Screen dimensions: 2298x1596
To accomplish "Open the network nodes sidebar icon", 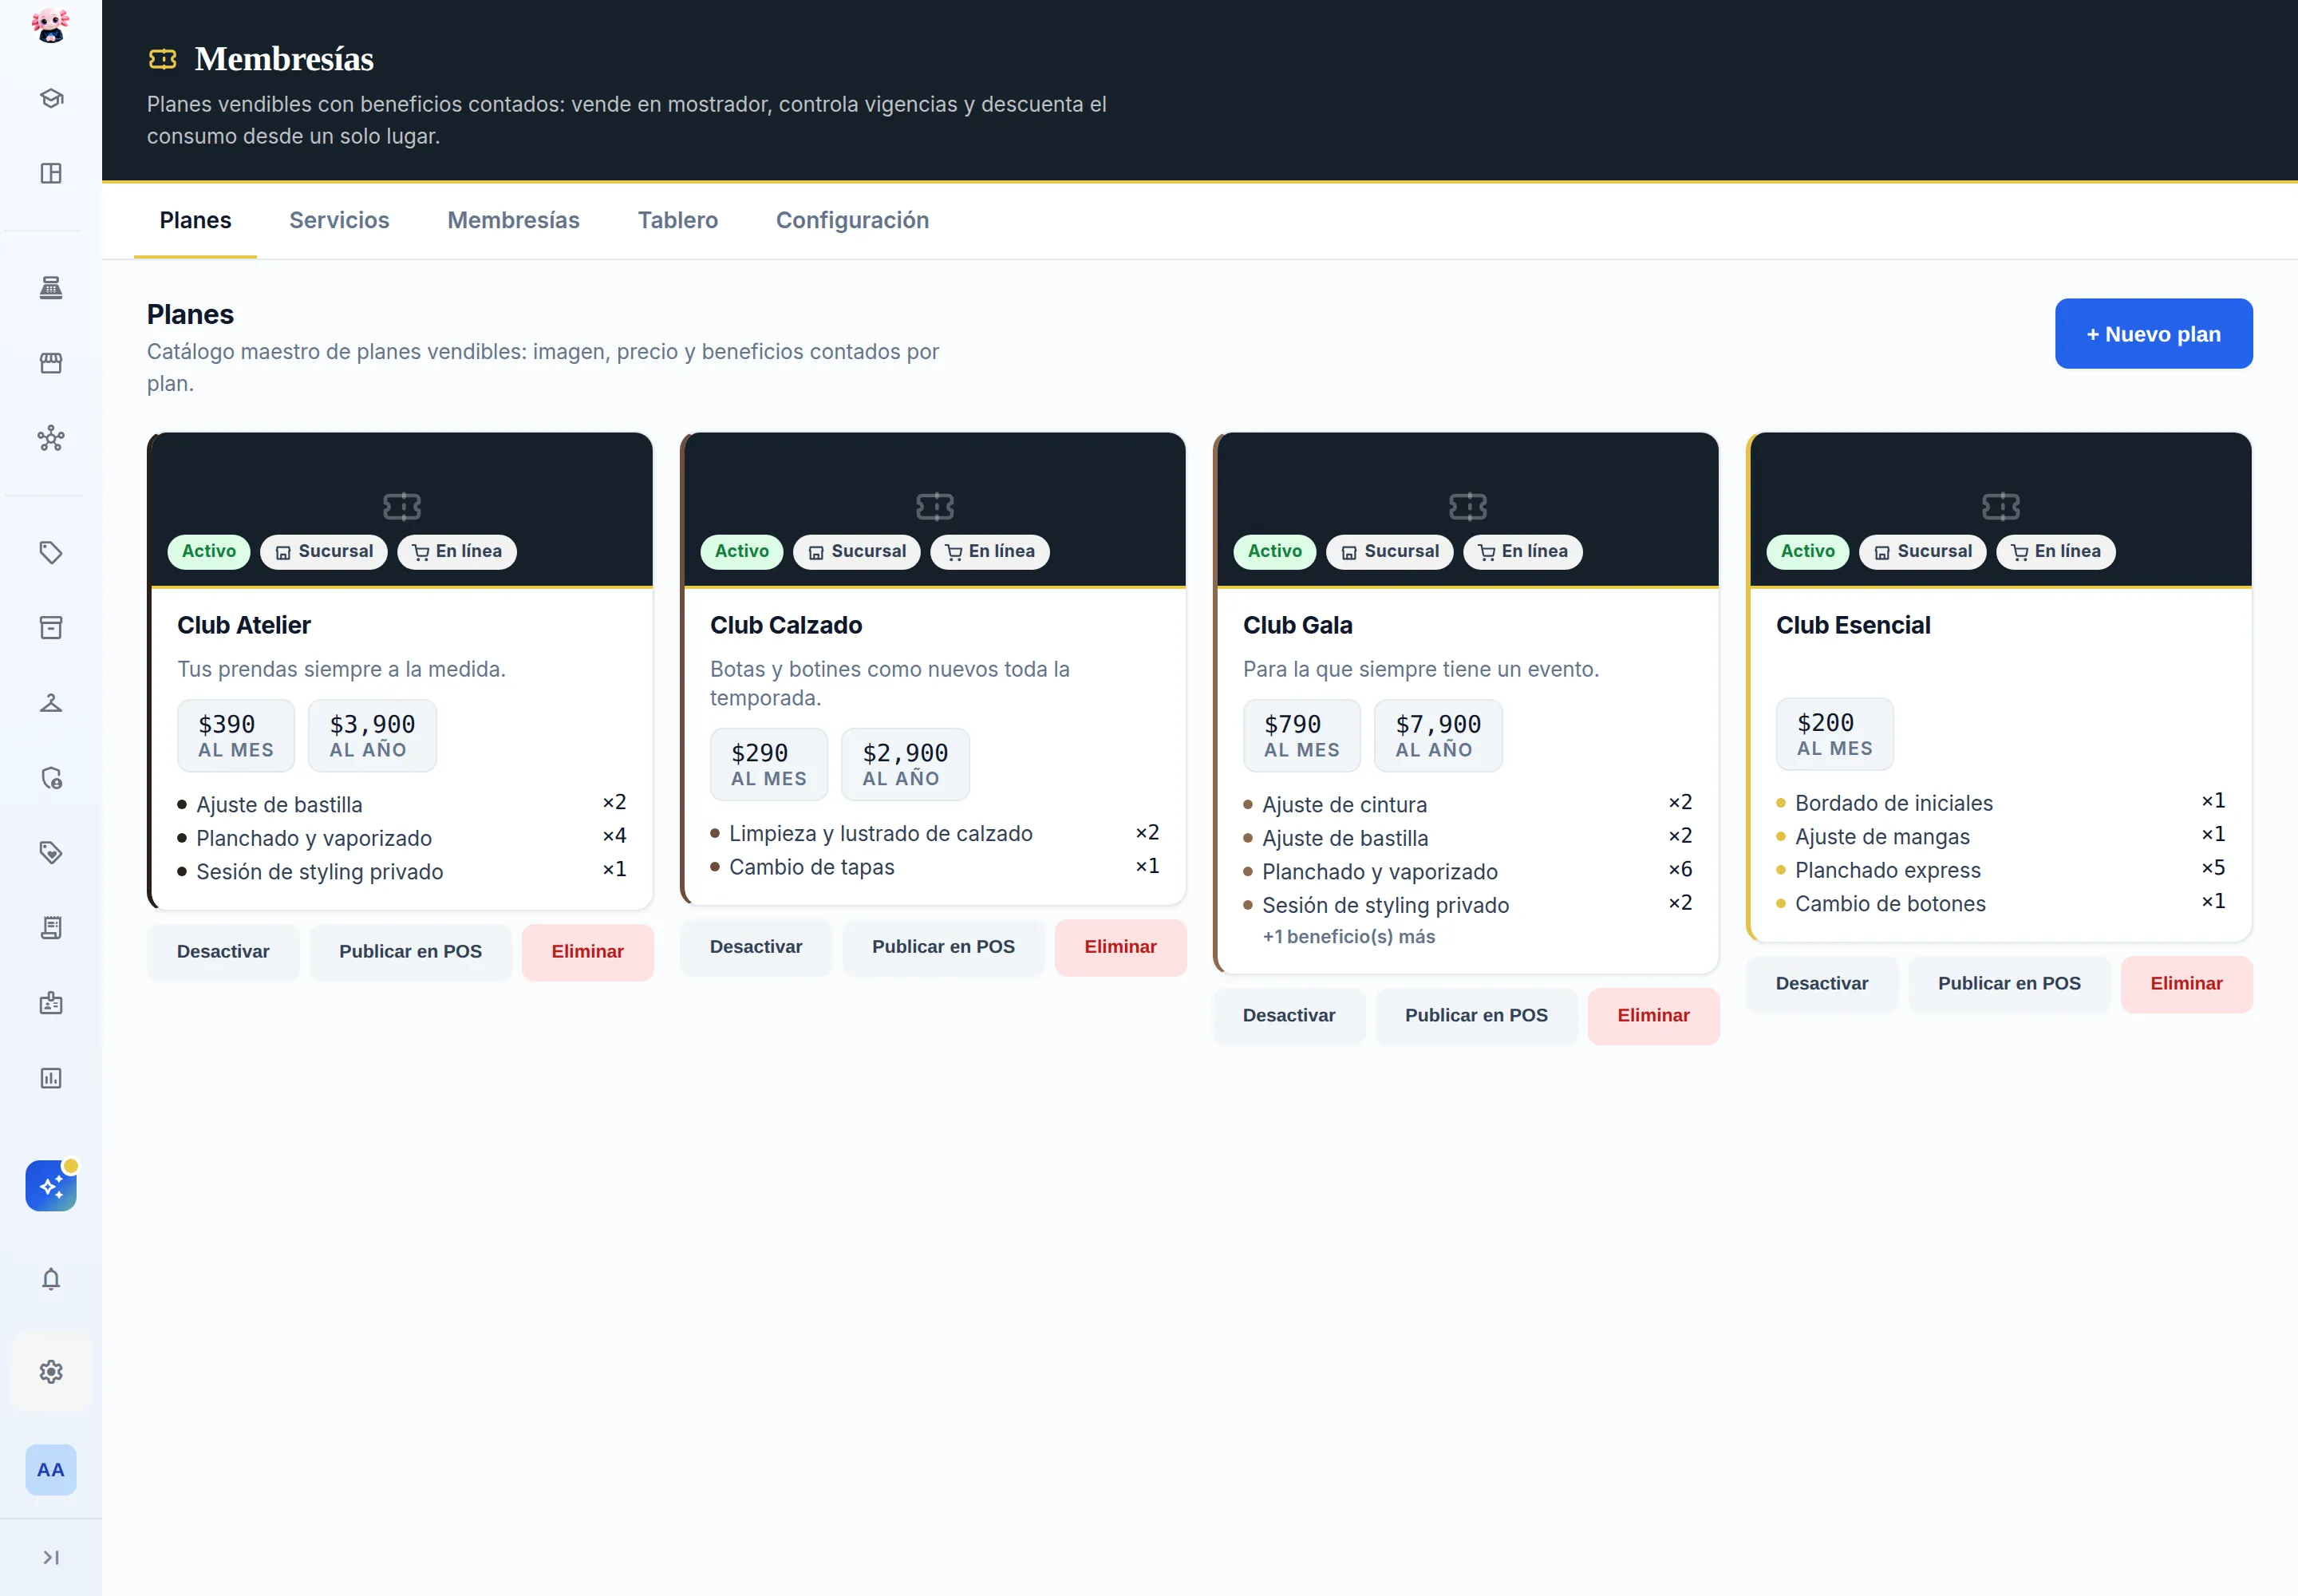I will [51, 438].
